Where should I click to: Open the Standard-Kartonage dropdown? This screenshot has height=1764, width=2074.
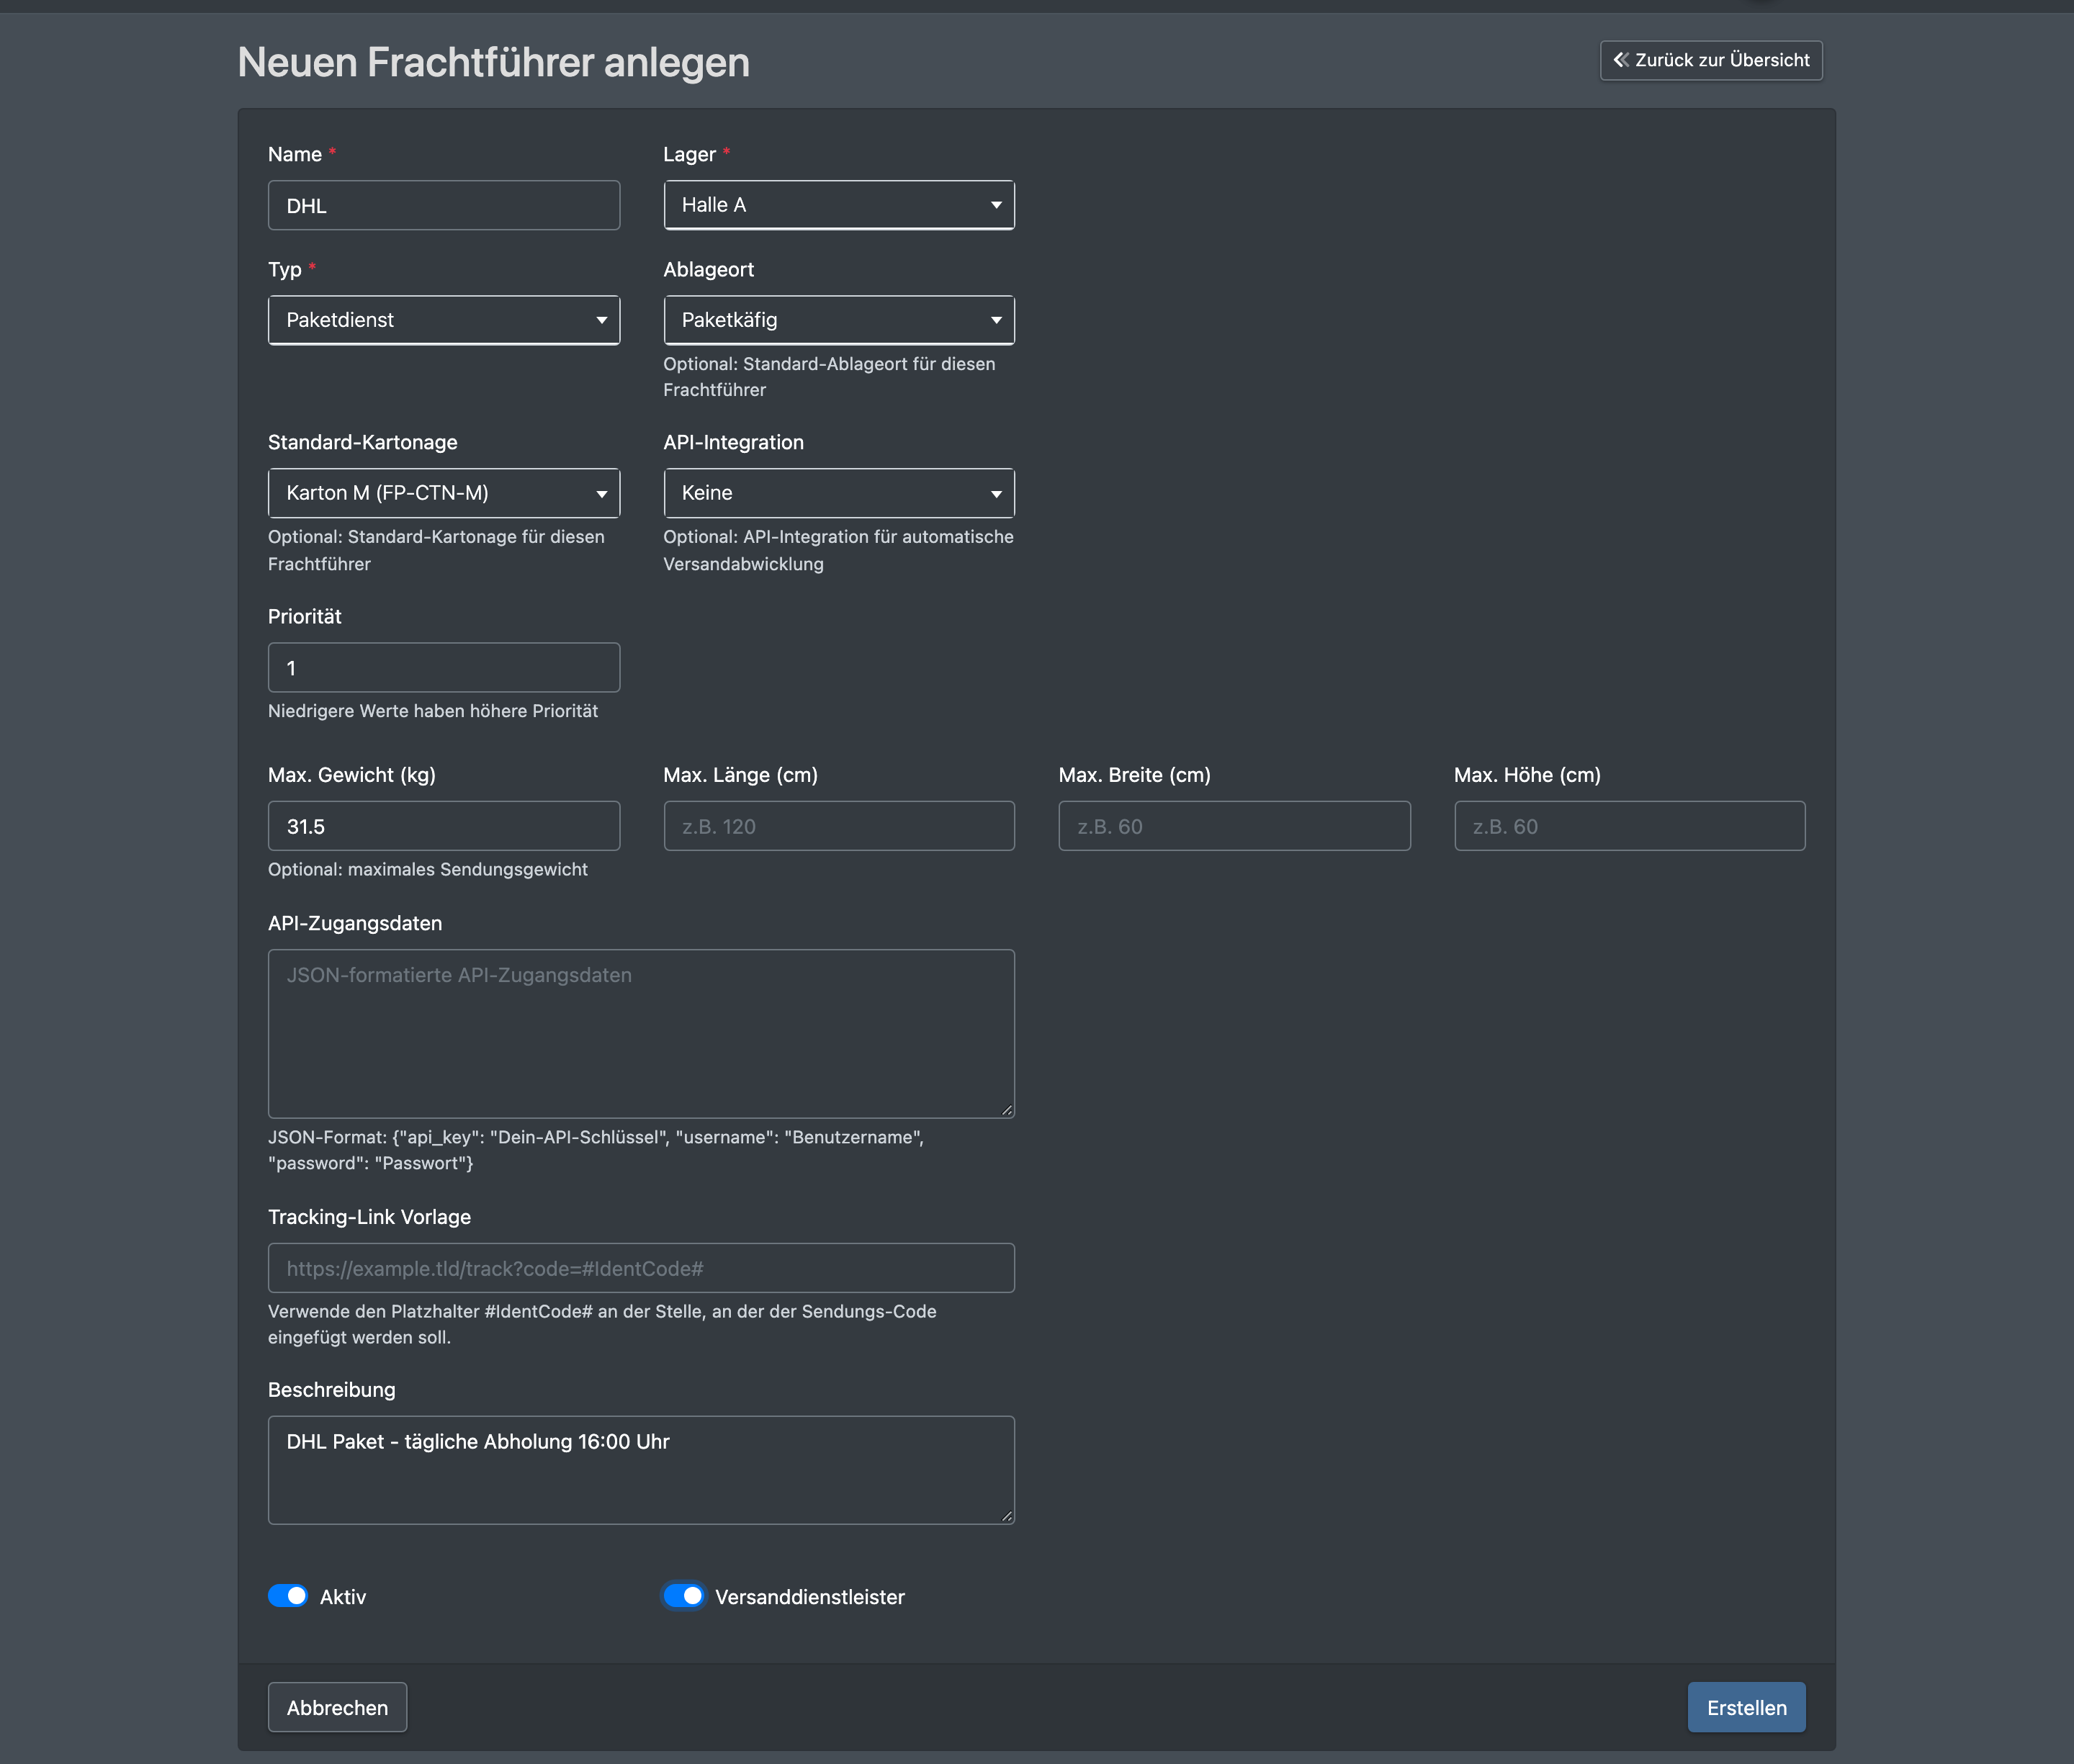click(x=444, y=493)
